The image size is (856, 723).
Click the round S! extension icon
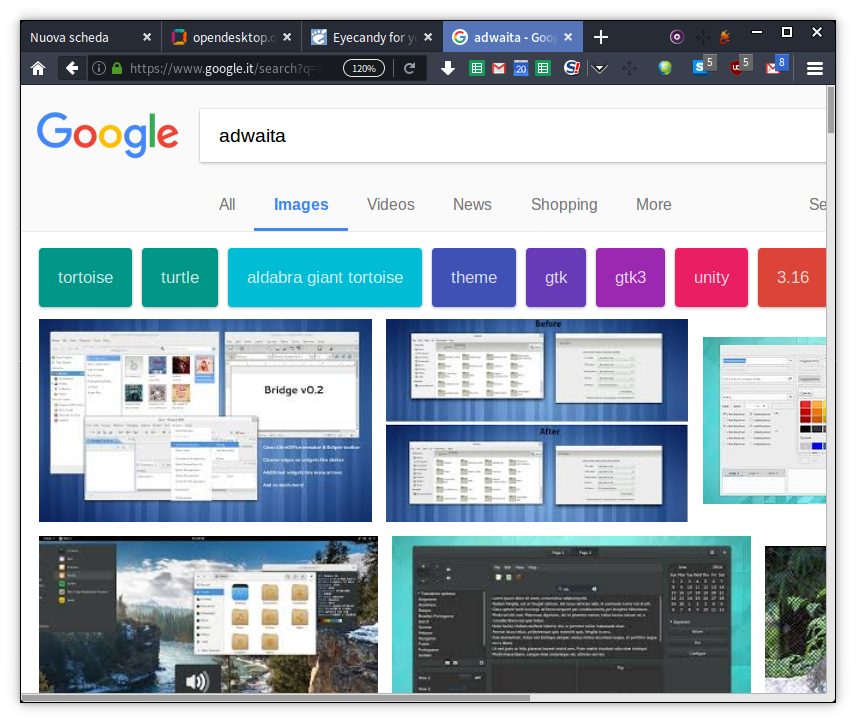pos(572,68)
